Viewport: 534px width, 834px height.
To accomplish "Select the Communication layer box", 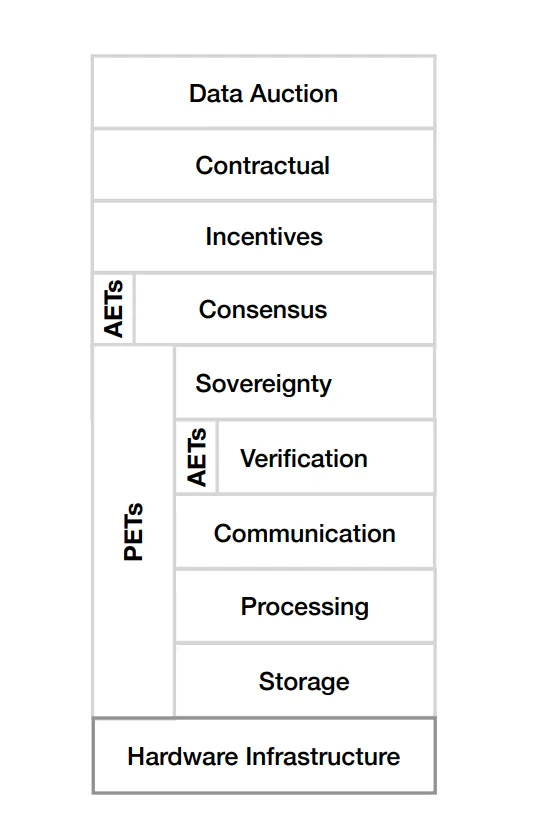I will 305,532.
